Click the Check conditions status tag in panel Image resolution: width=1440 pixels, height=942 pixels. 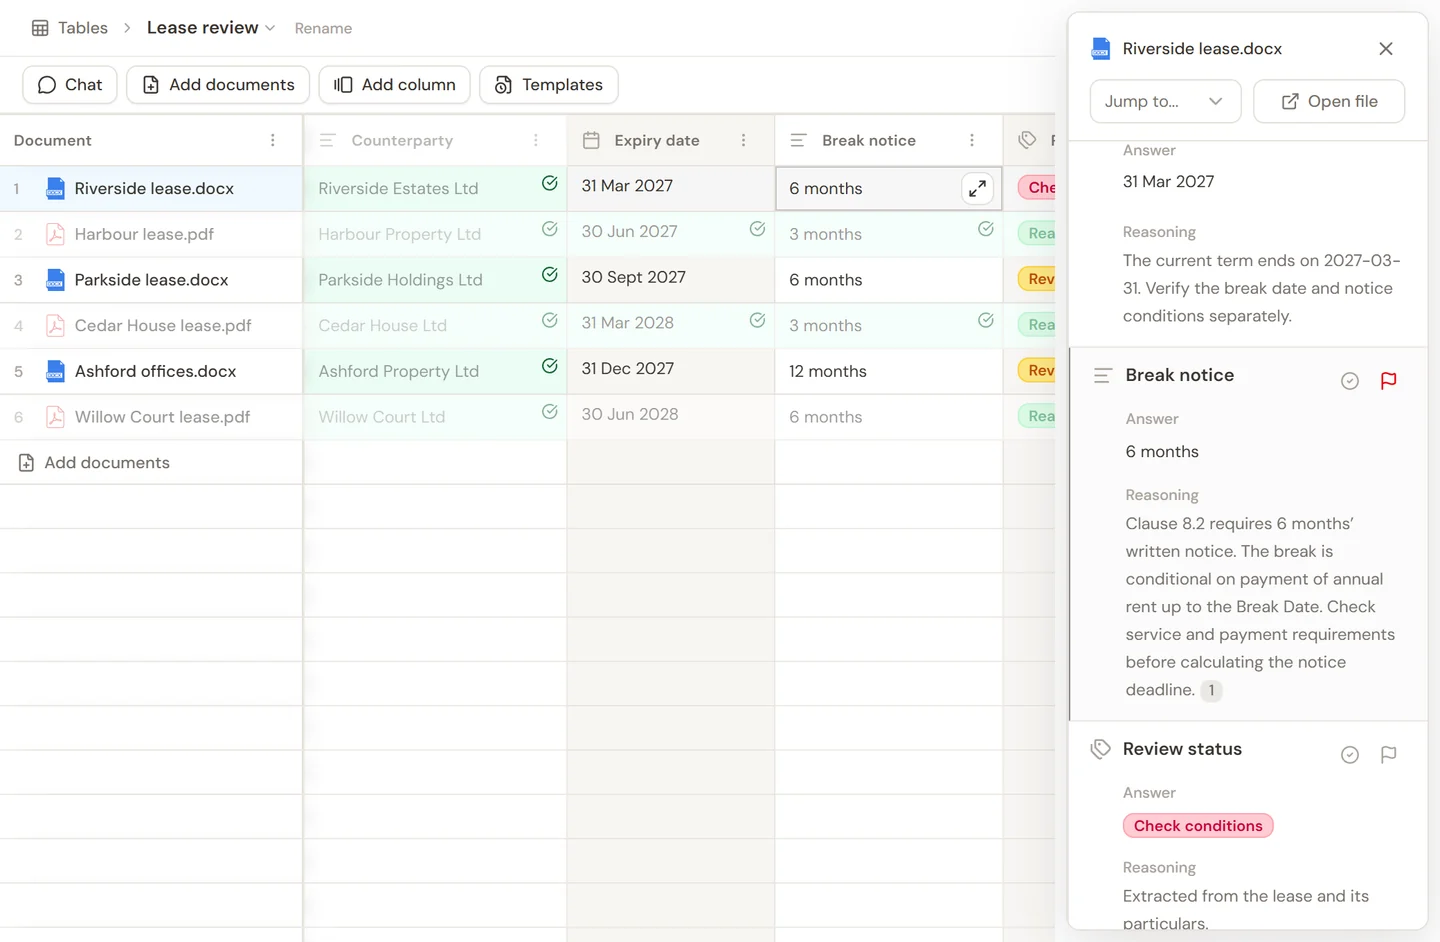pyautogui.click(x=1198, y=826)
